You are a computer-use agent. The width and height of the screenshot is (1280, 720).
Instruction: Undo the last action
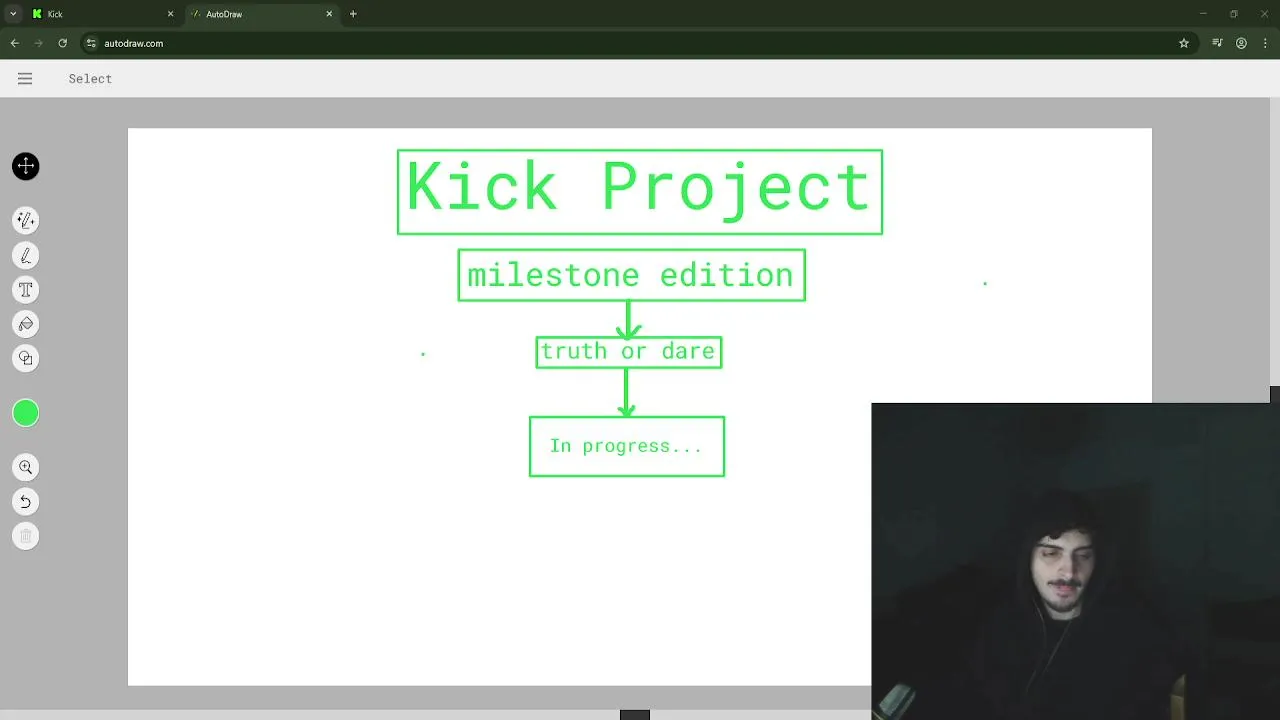tap(26, 501)
